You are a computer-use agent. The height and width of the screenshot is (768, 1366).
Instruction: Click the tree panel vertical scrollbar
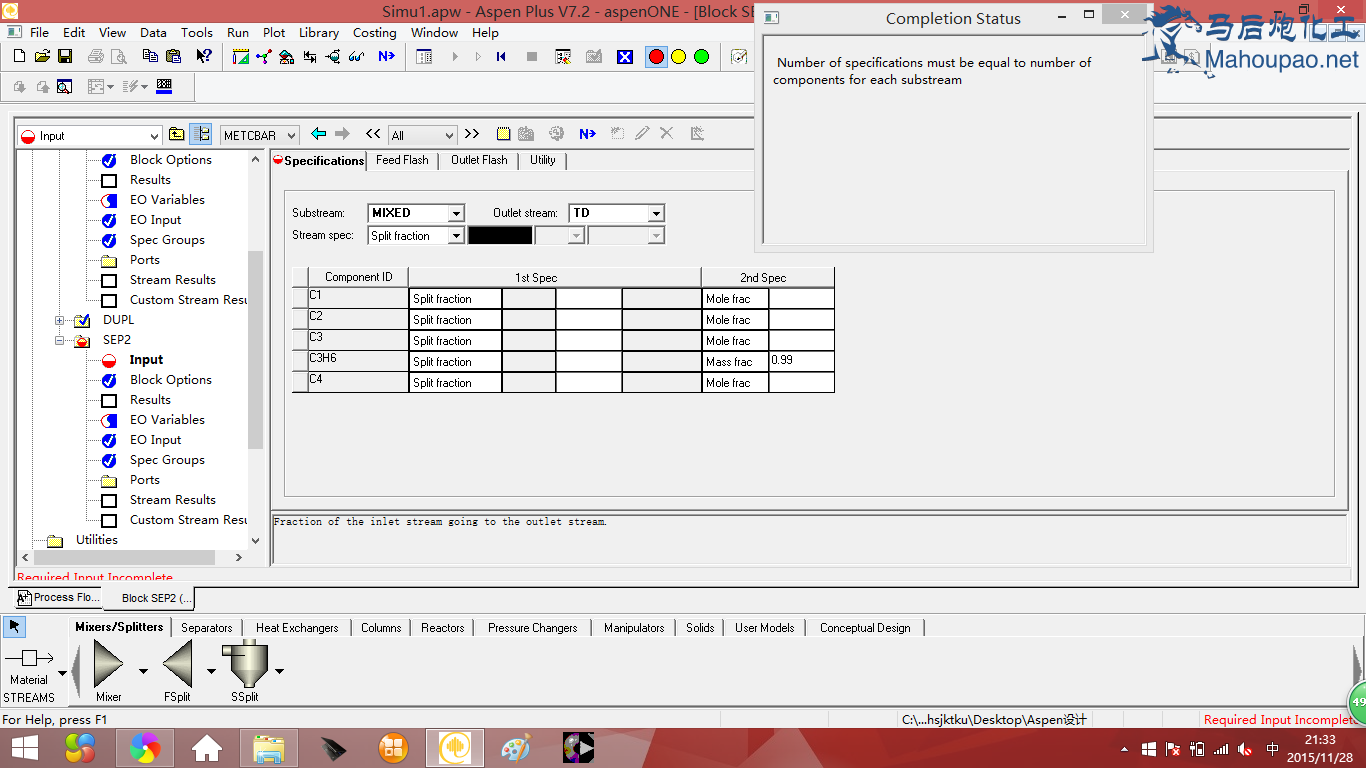click(x=255, y=350)
